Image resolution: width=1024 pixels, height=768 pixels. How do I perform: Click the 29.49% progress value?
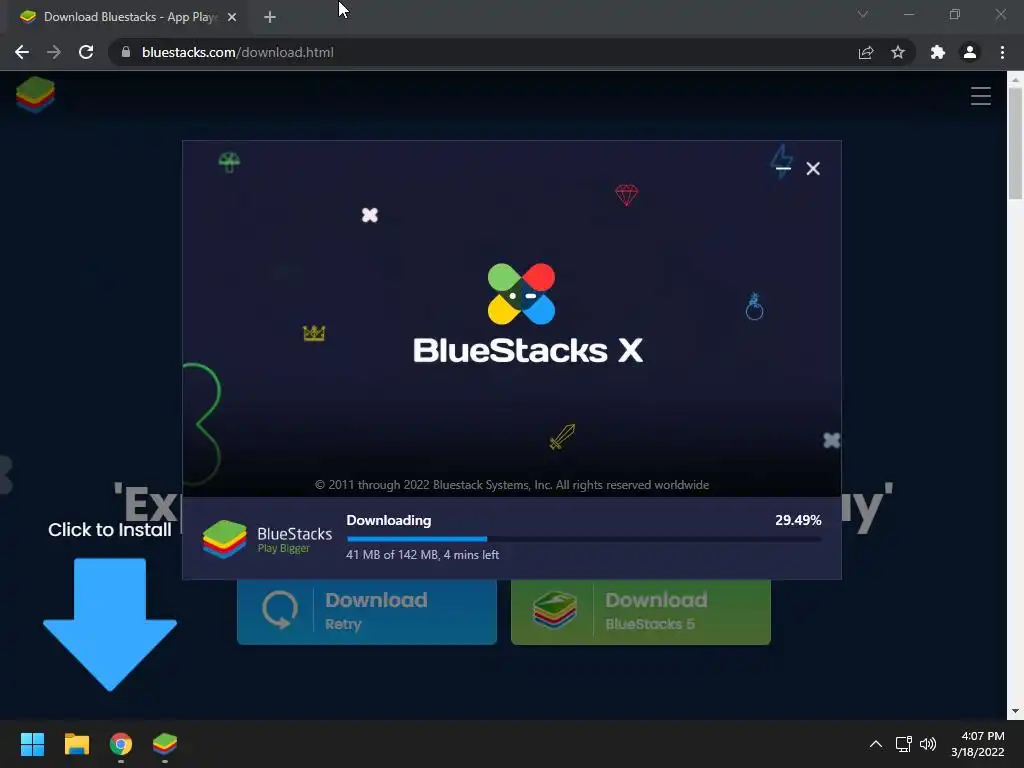tap(798, 520)
